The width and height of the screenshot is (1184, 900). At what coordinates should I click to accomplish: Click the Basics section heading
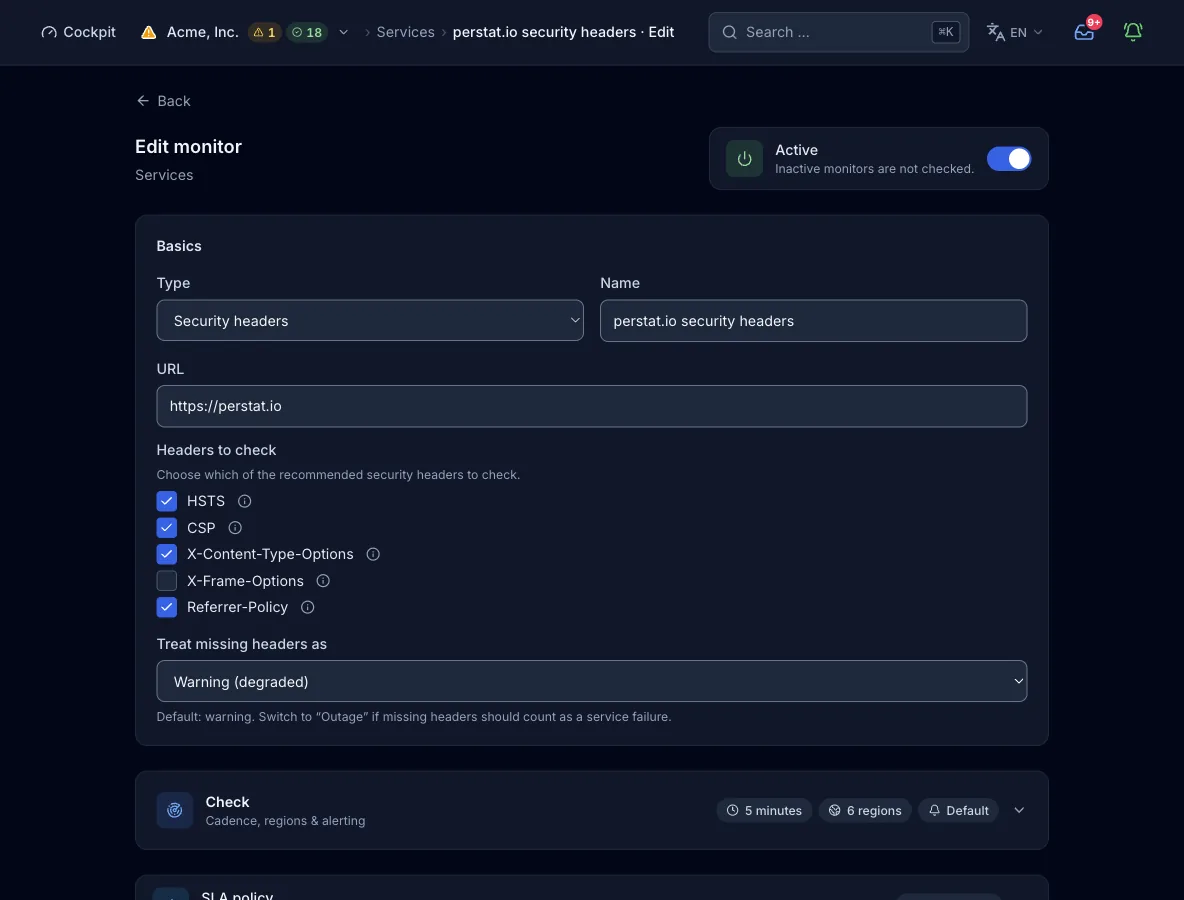179,246
